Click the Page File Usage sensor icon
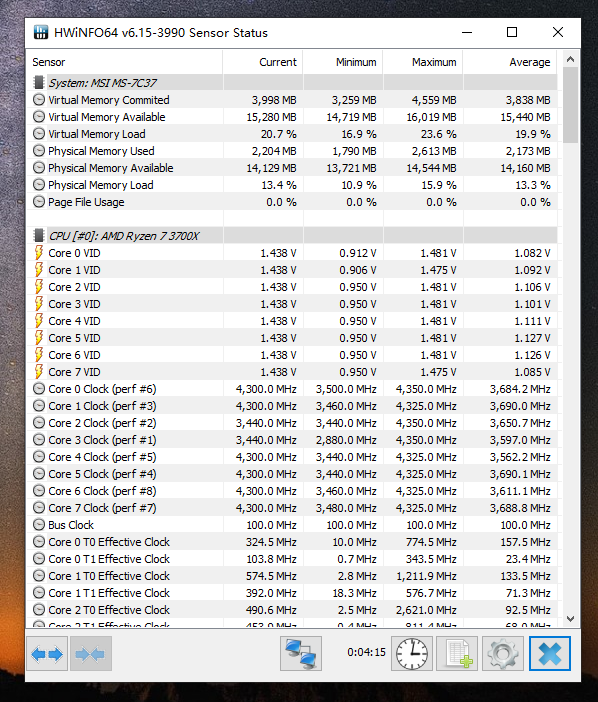The image size is (598, 702). tap(39, 202)
